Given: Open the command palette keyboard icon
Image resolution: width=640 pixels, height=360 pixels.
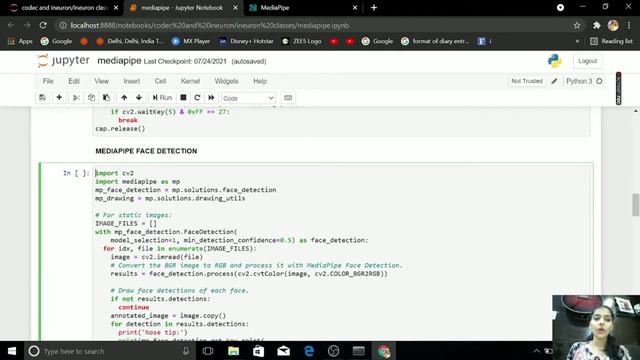Looking at the screenshot, I should (288, 98).
